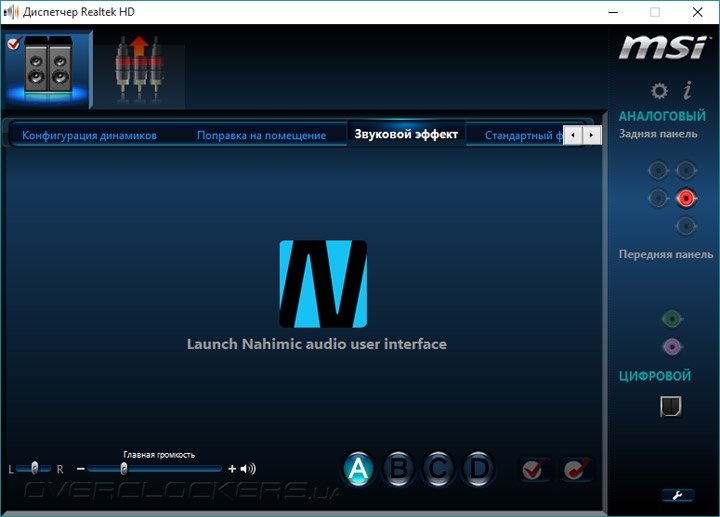The image size is (720, 517).
Task: Click the ЦИФРОВОЙ heading
Action: [655, 376]
